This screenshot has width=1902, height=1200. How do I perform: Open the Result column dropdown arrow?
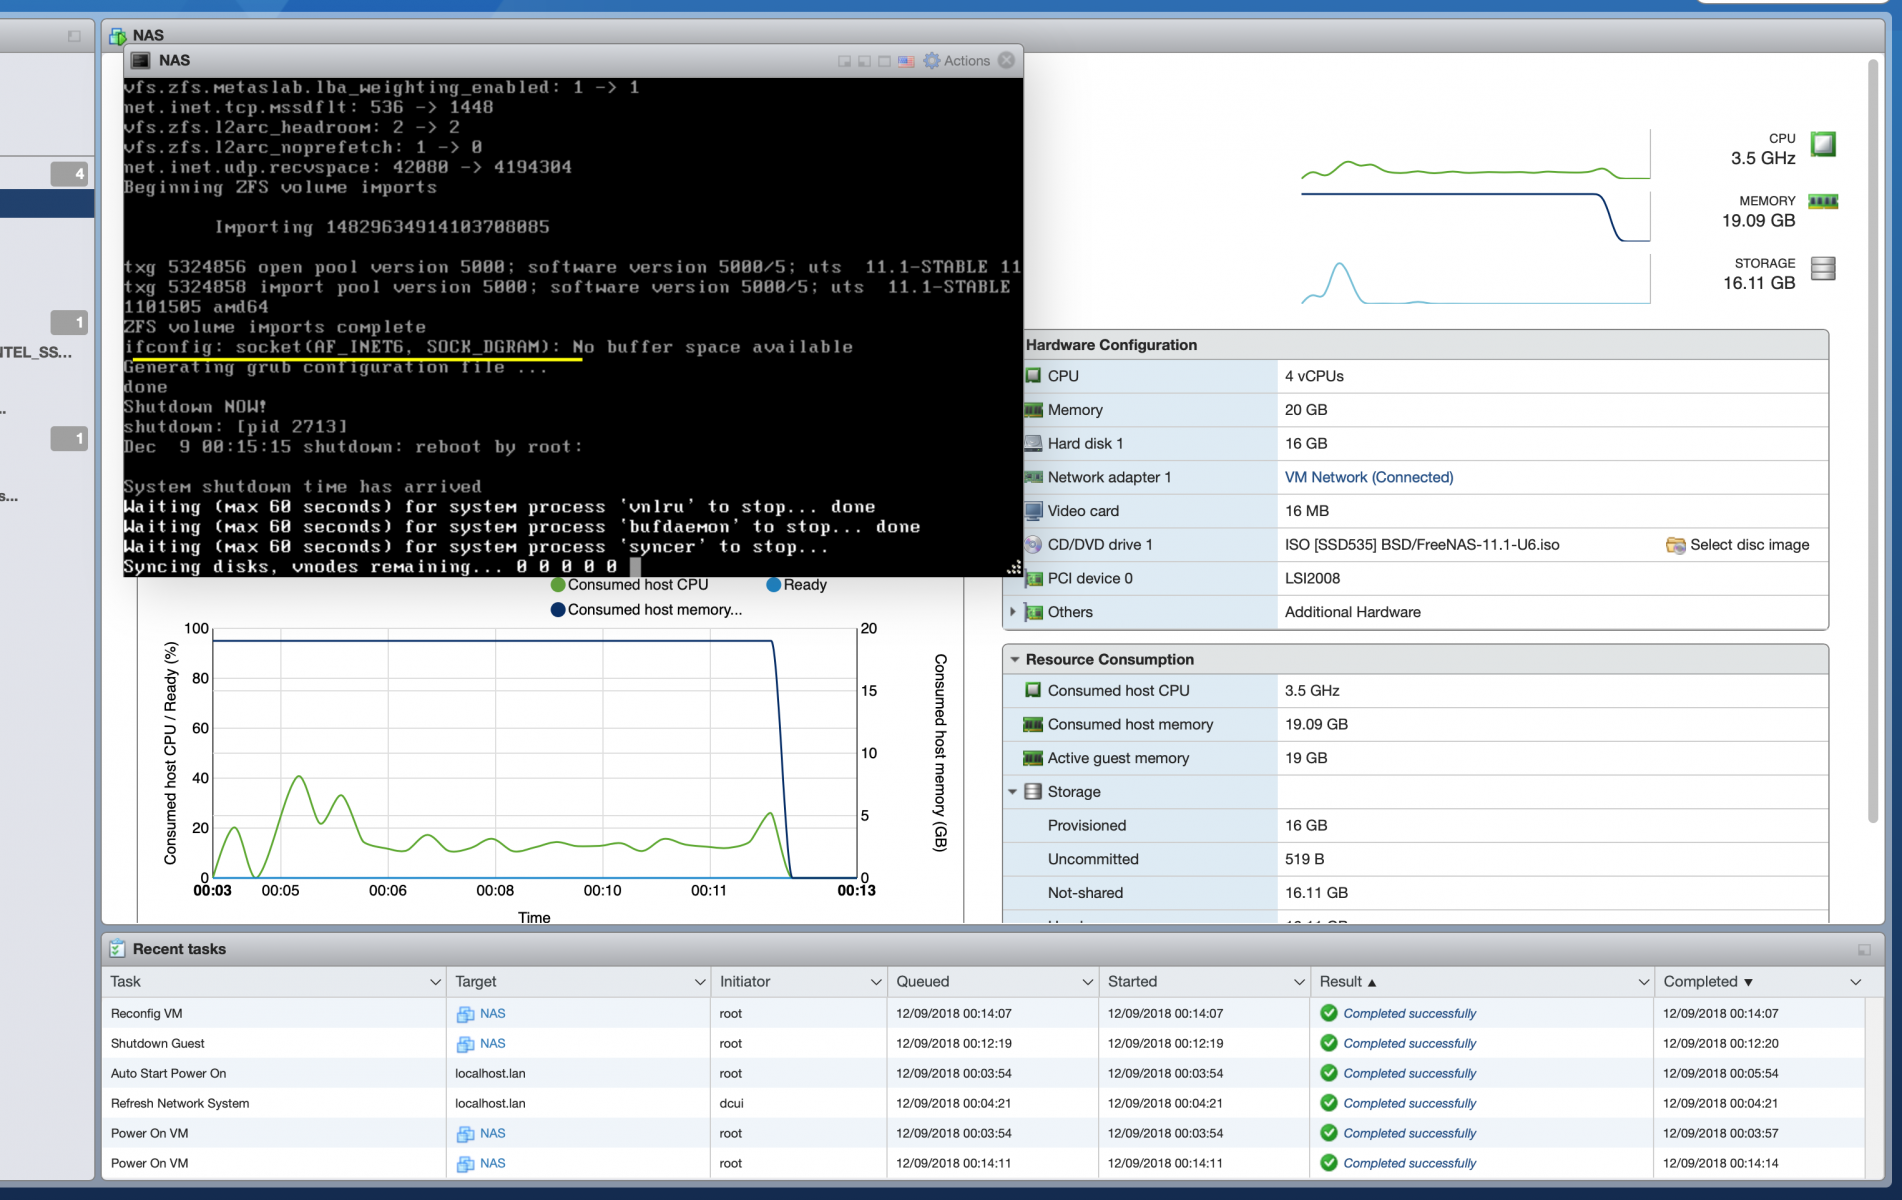pos(1642,982)
